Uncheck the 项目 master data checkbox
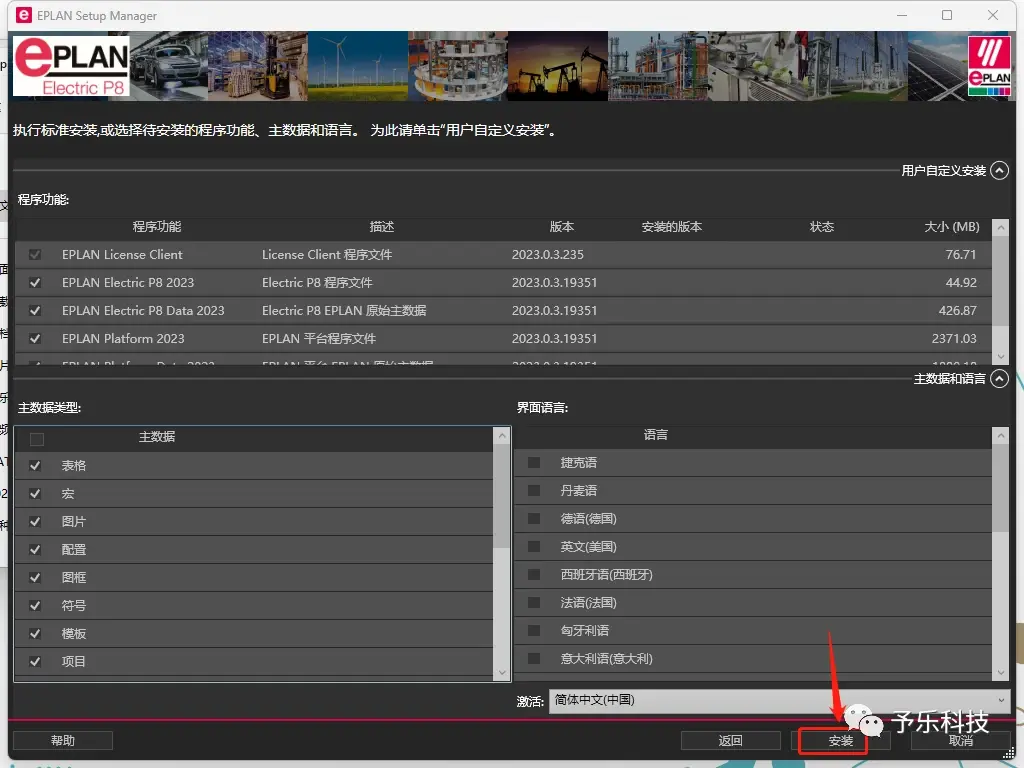This screenshot has height=768, width=1024. [35, 662]
